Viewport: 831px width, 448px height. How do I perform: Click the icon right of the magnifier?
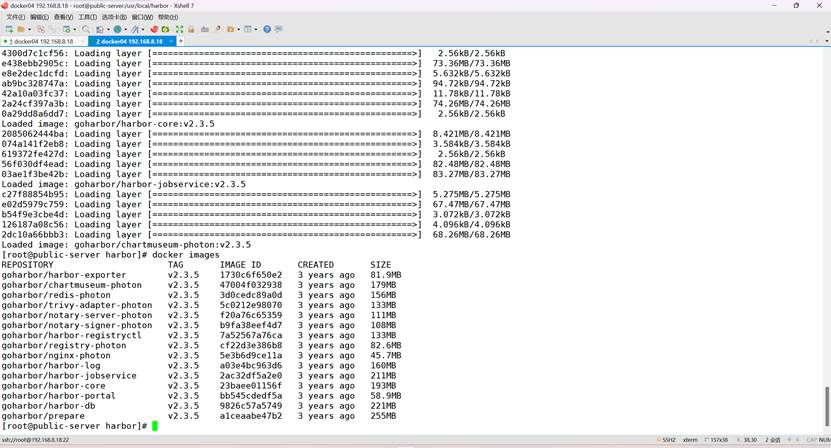(100, 29)
